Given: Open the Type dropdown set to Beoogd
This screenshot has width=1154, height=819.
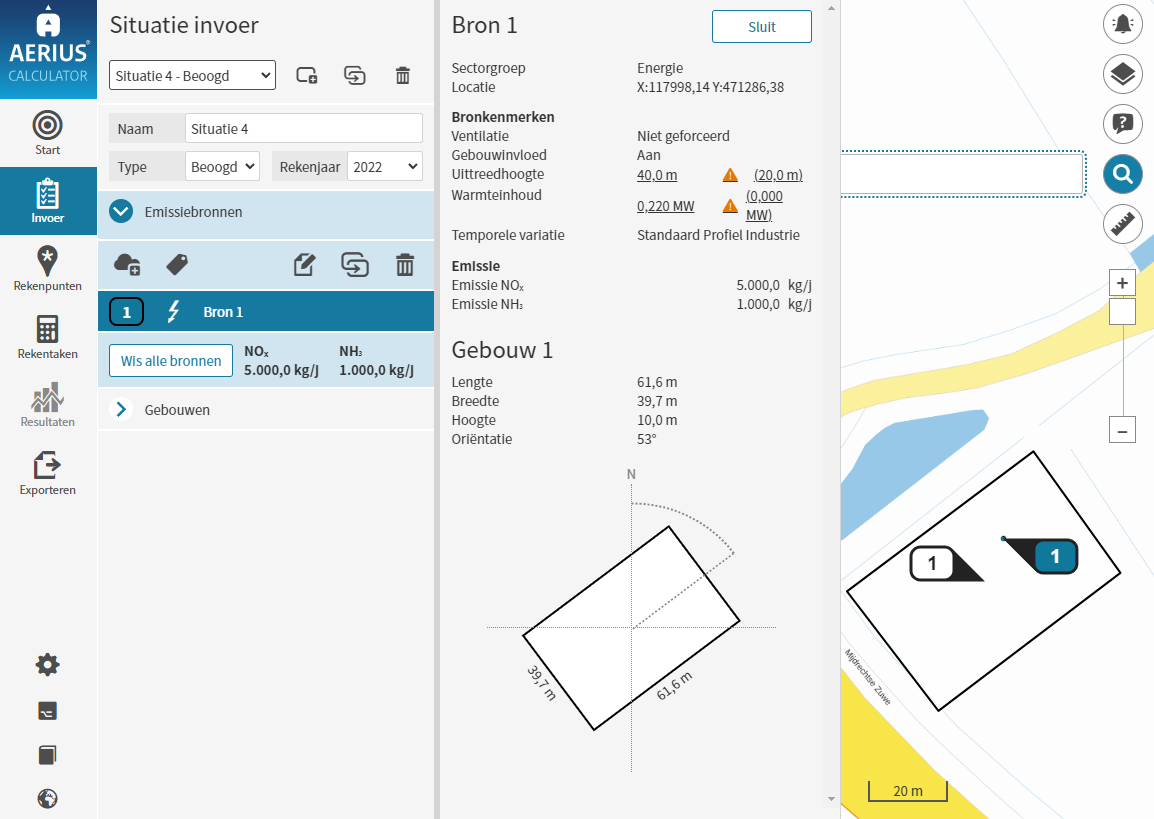Looking at the screenshot, I should [x=222, y=167].
